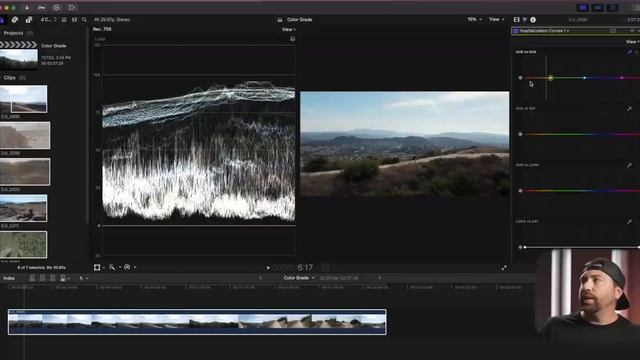Open the viewer View dropdown

496,20
